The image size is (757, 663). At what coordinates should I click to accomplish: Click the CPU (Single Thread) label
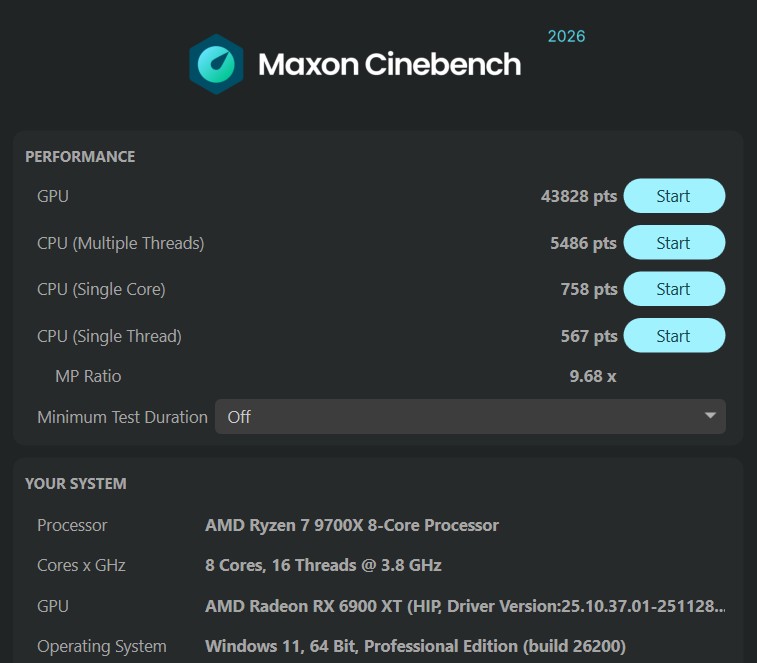click(110, 336)
